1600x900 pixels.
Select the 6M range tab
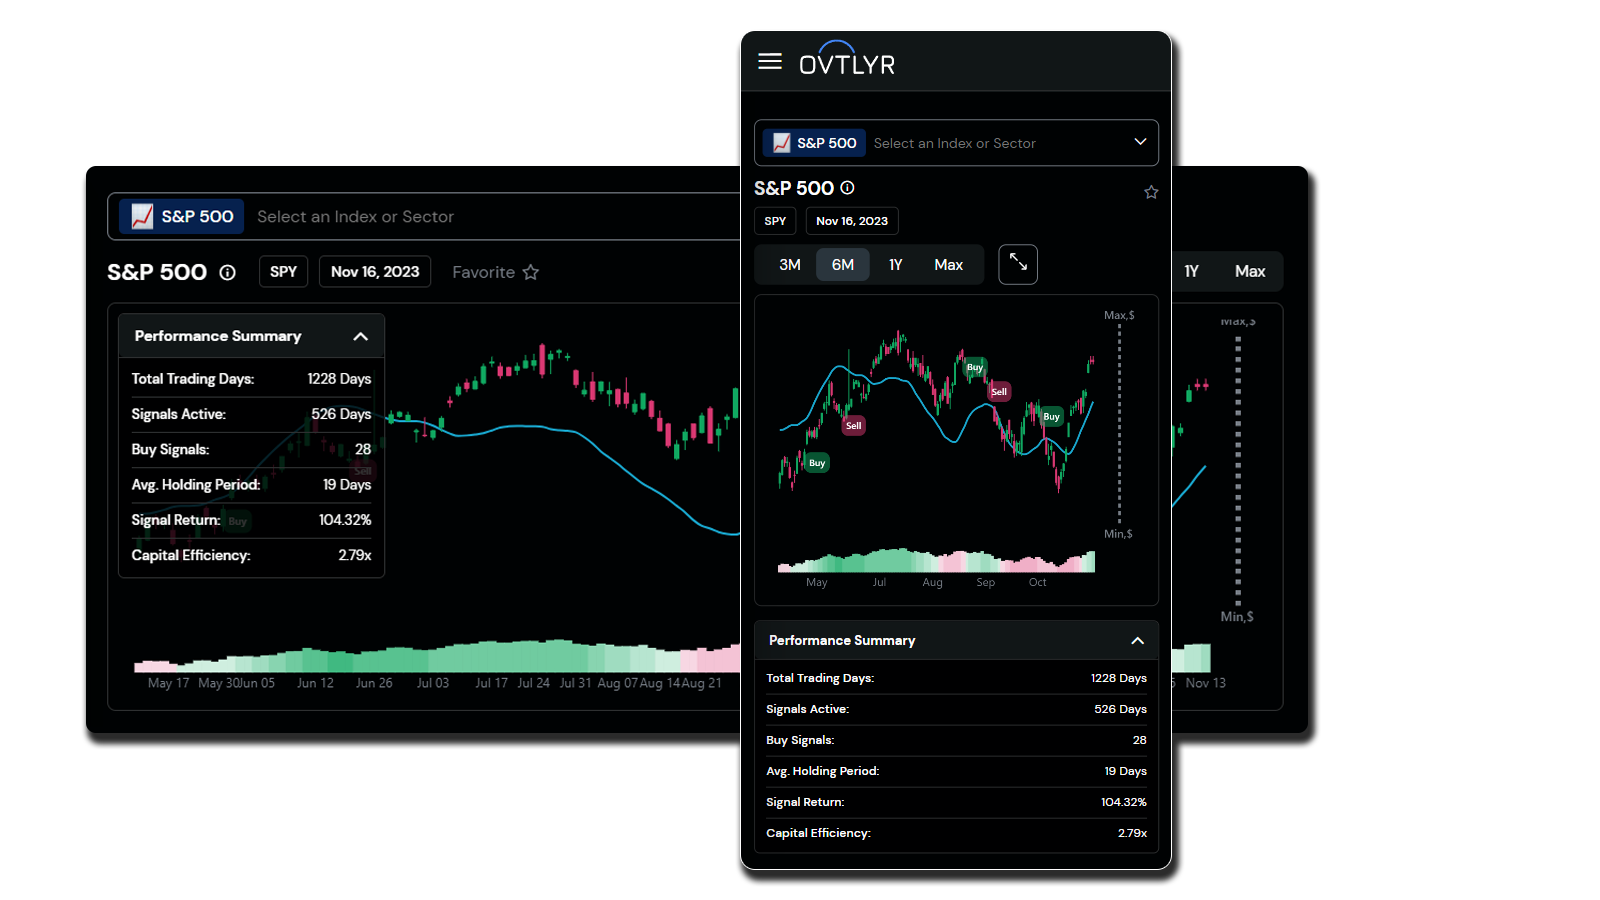[x=843, y=265]
